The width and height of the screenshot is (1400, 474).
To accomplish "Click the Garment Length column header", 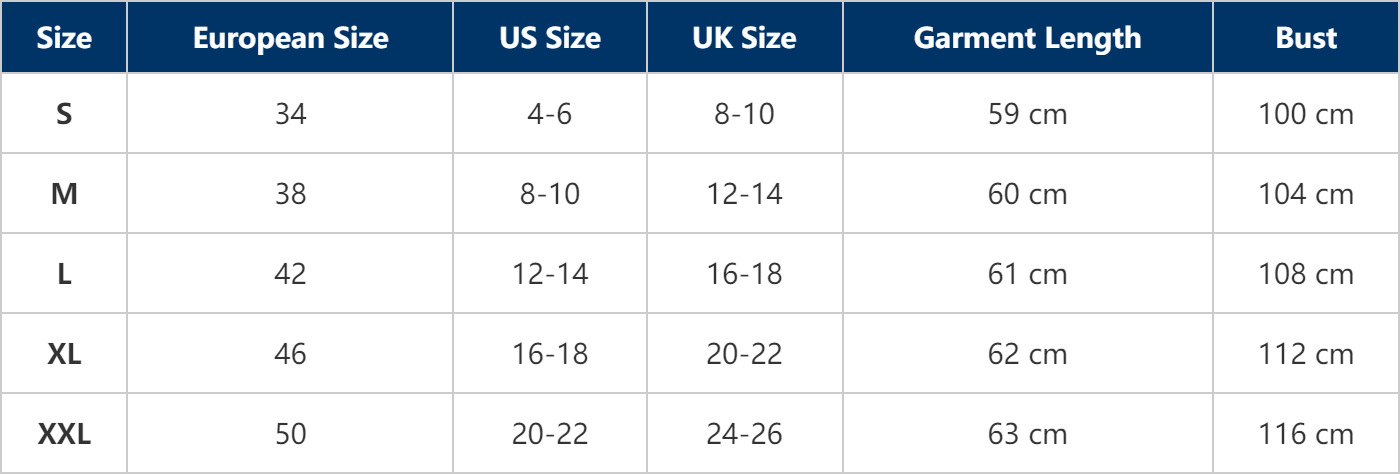I will [1027, 38].
